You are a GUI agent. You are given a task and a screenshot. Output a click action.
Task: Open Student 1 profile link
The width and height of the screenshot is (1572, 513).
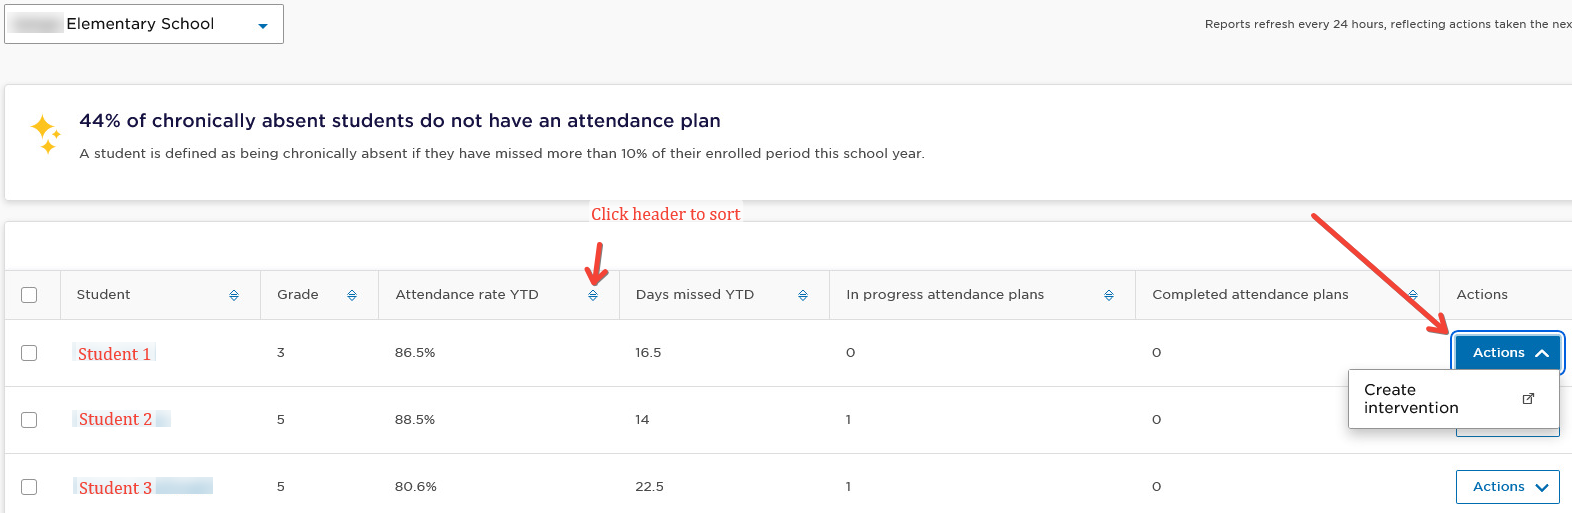click(x=114, y=354)
